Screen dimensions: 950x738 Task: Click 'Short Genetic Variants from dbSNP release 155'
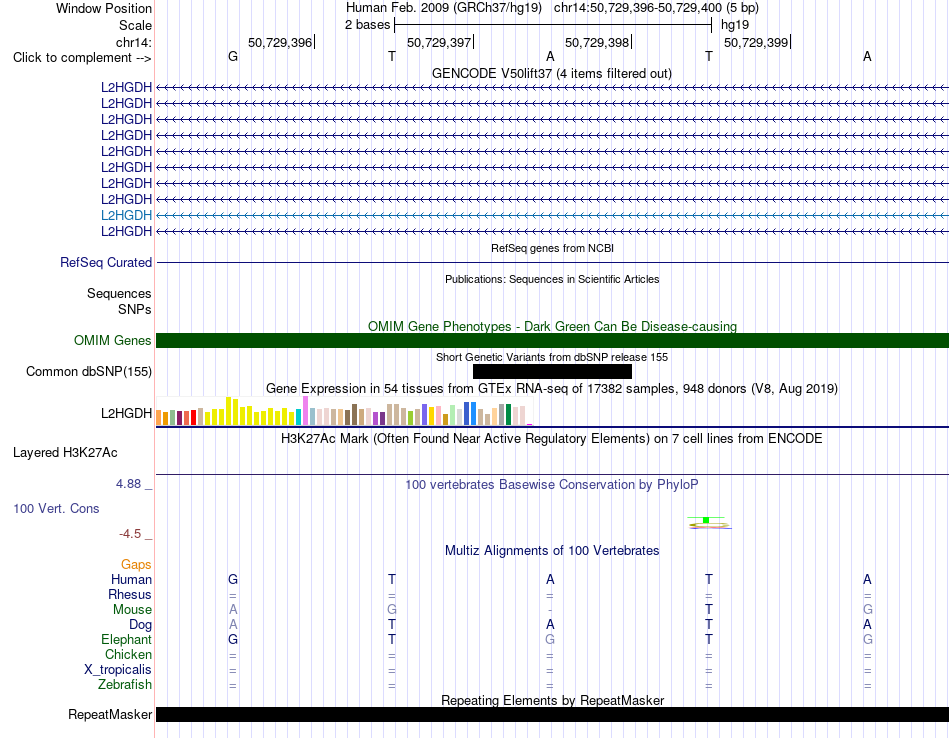(552, 357)
